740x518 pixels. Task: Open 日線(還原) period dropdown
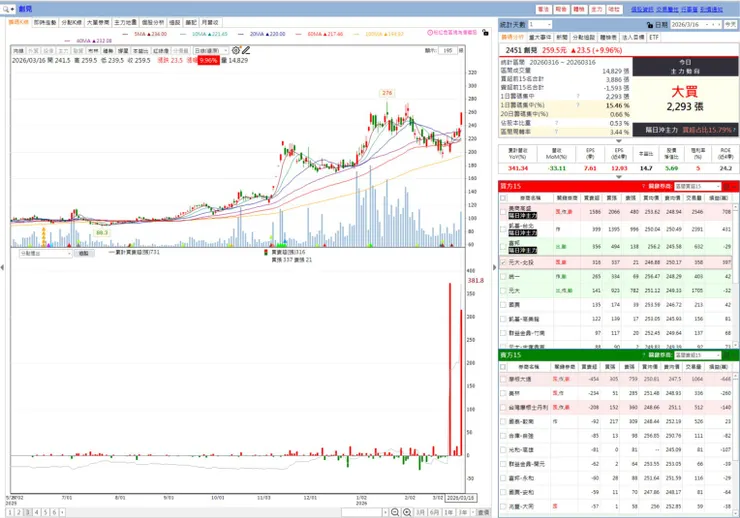[211, 50]
